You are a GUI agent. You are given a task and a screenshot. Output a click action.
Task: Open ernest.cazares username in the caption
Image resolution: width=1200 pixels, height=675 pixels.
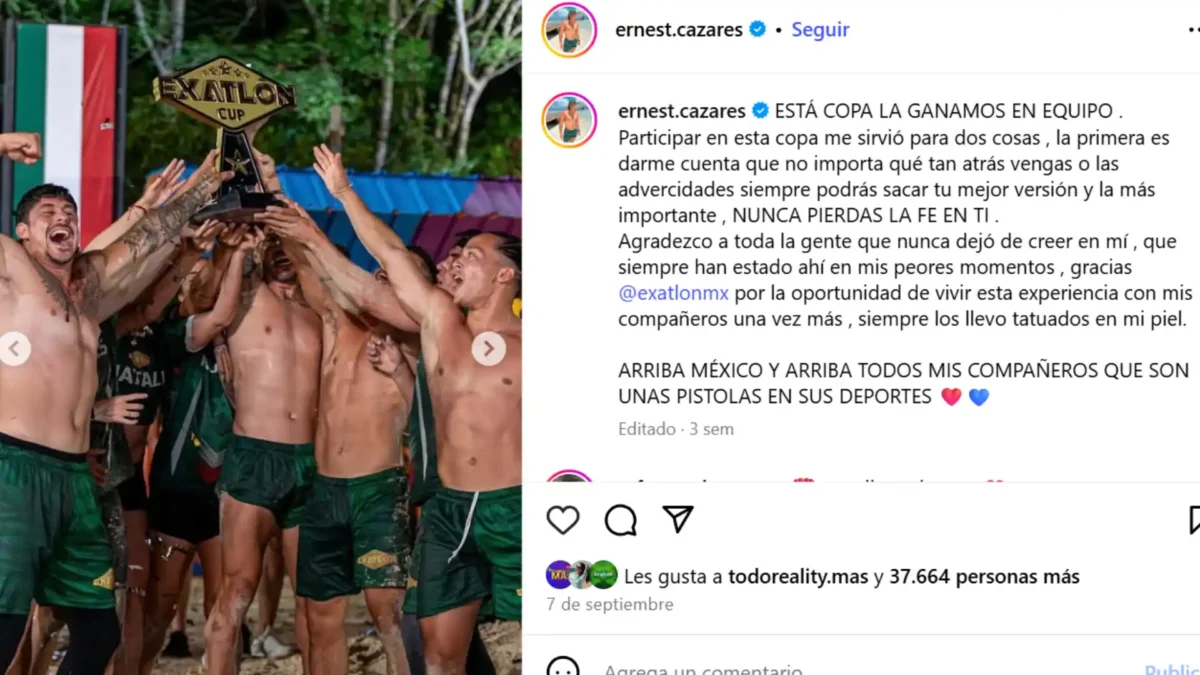pos(682,111)
